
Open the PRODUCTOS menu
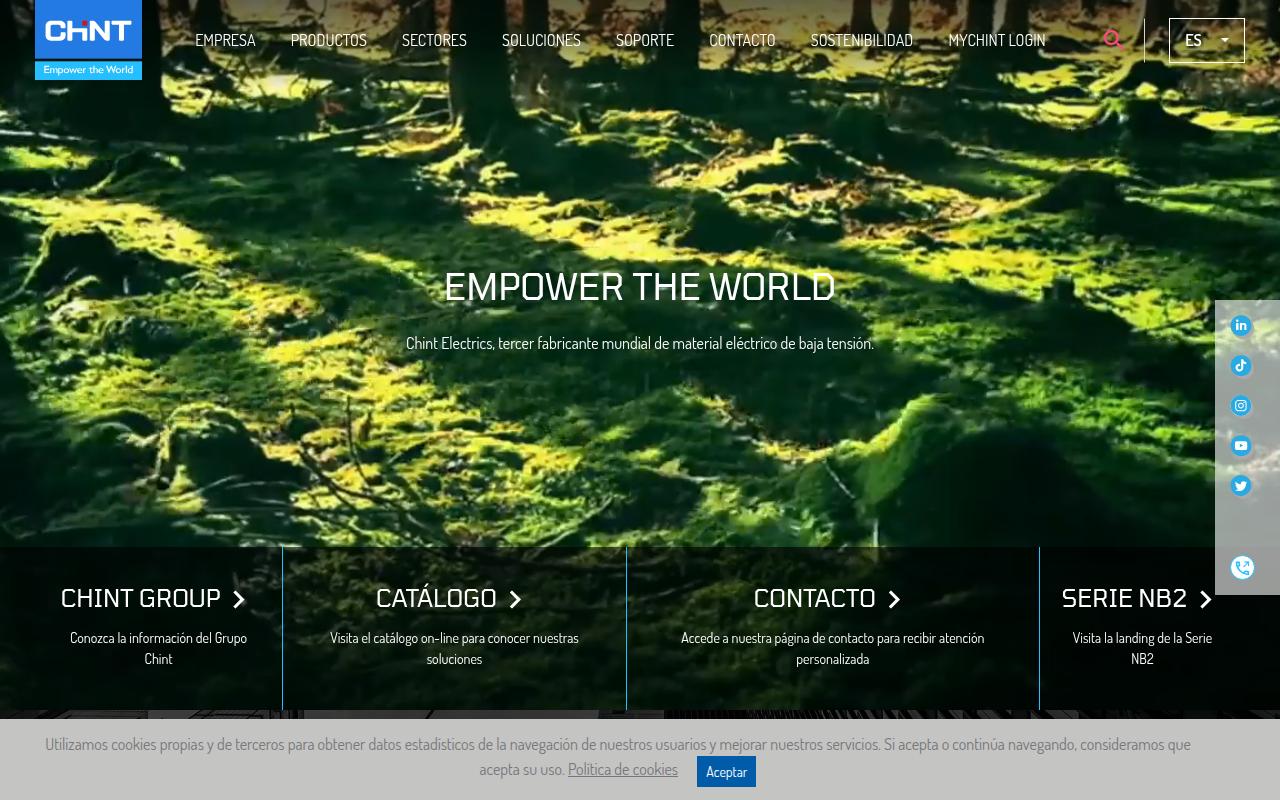329,40
